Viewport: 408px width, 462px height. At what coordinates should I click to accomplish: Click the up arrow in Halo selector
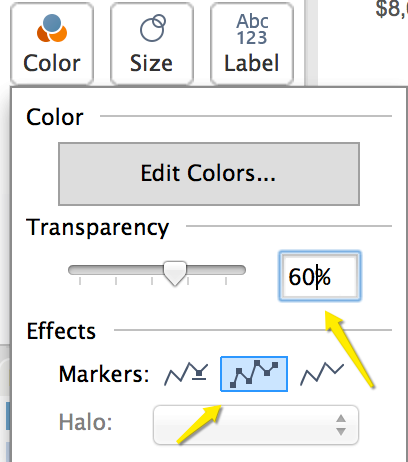click(x=341, y=418)
